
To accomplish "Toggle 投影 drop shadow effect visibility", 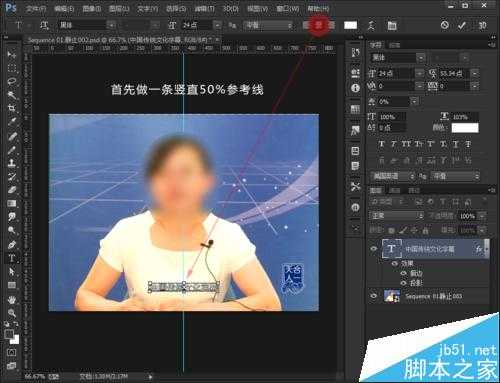I will (404, 283).
